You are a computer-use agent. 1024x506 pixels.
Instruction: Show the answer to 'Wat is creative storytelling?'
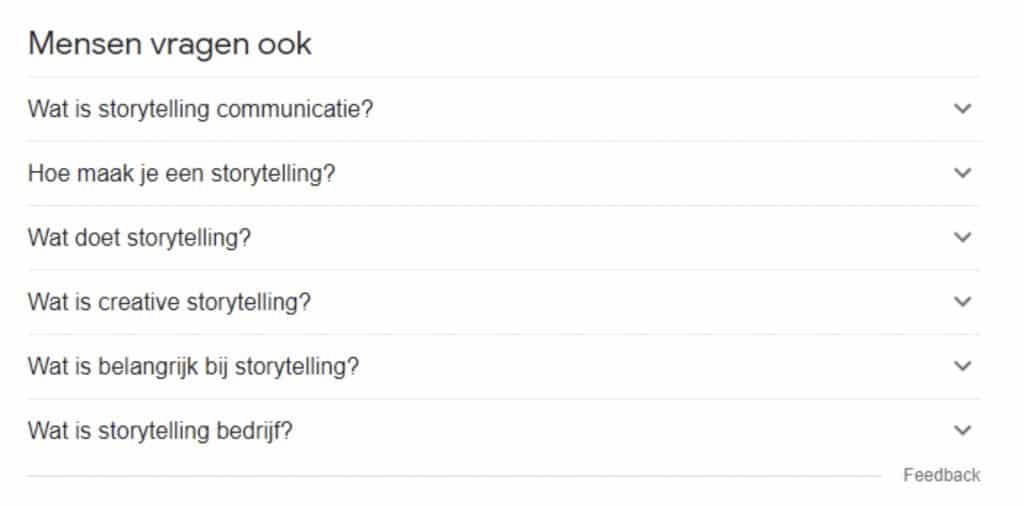[169, 302]
